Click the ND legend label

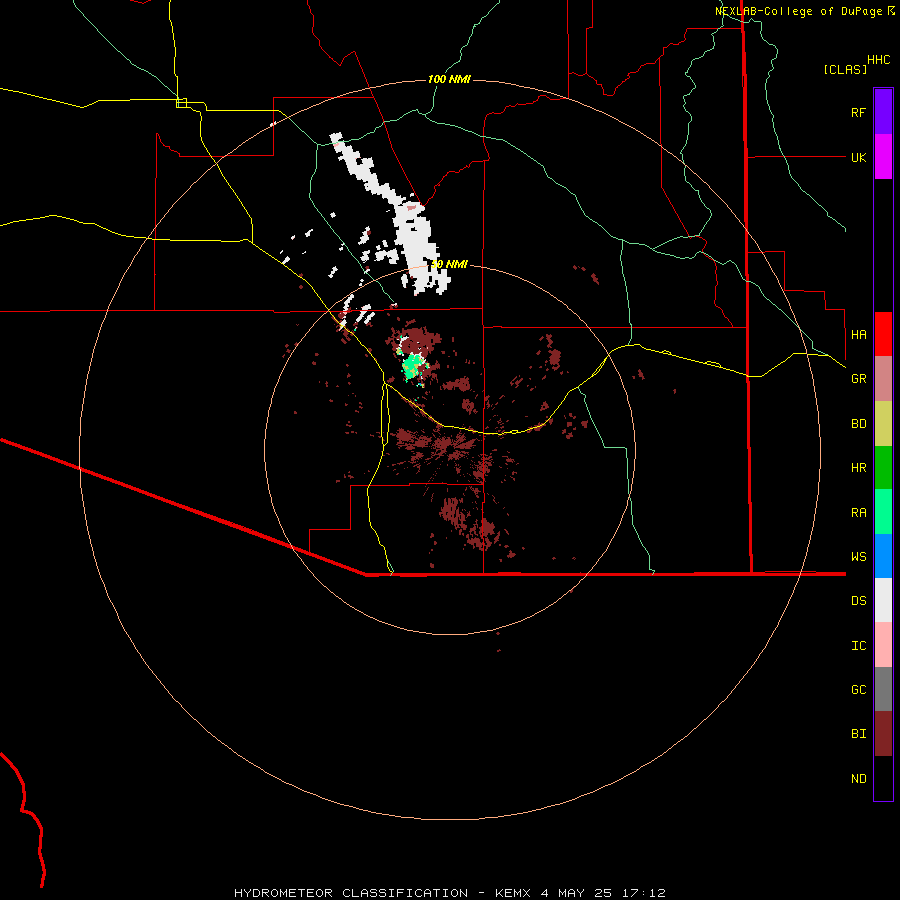click(858, 779)
